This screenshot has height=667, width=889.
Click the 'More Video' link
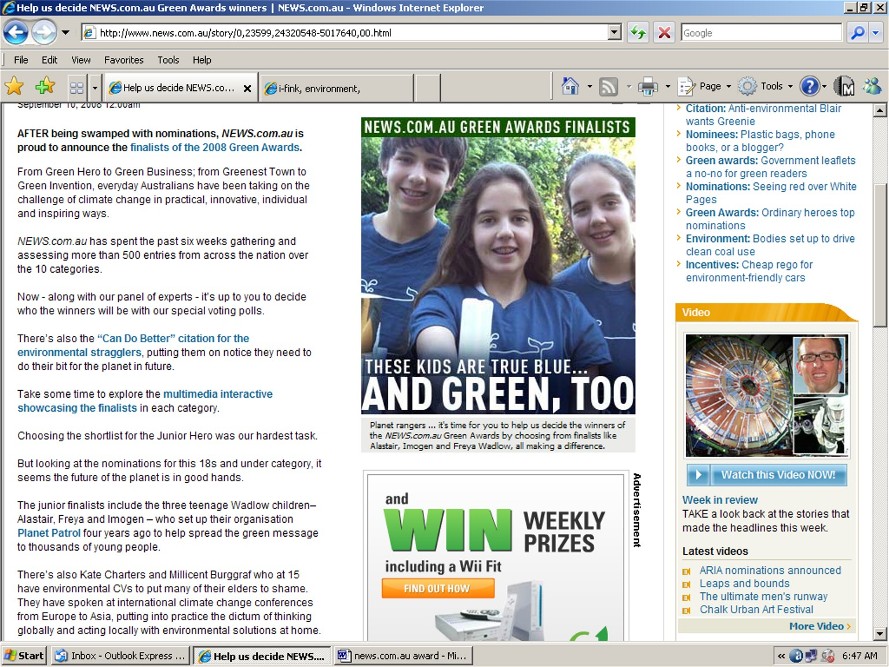point(820,626)
